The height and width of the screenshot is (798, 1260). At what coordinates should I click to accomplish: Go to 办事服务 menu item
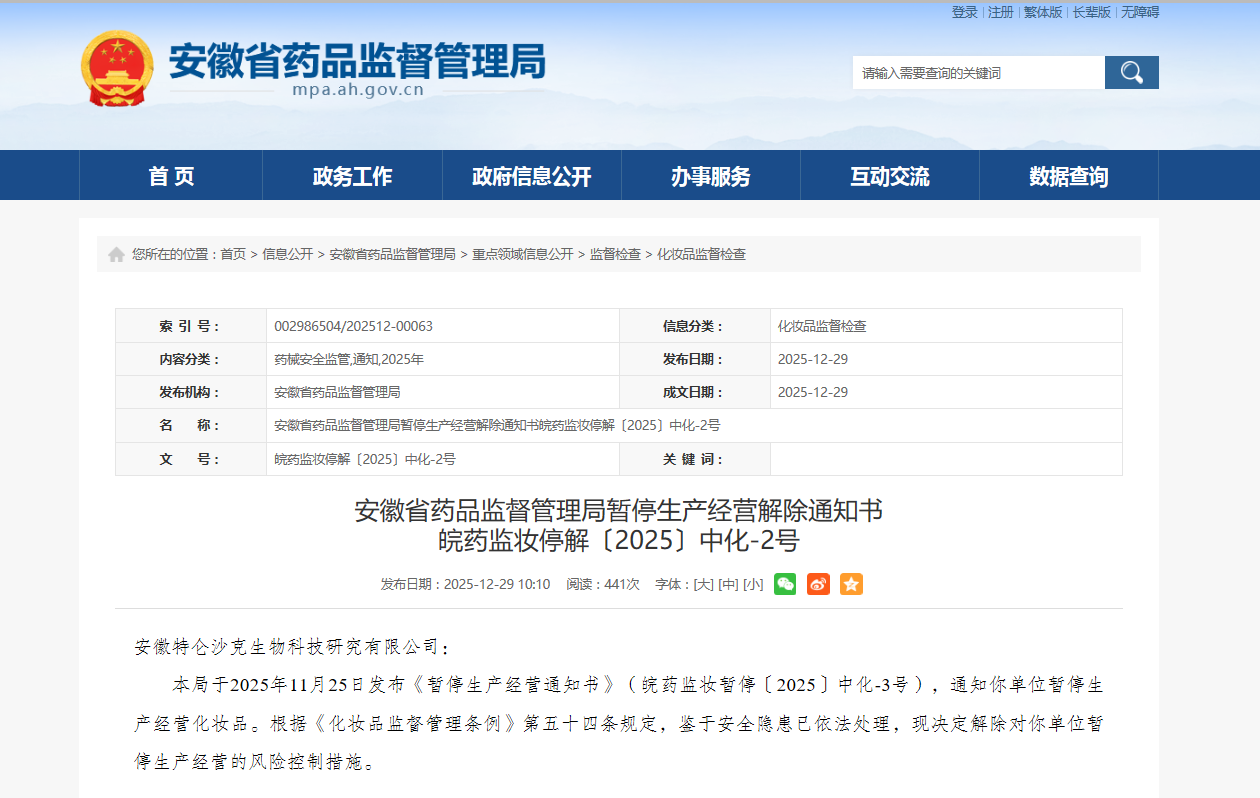pyautogui.click(x=711, y=176)
